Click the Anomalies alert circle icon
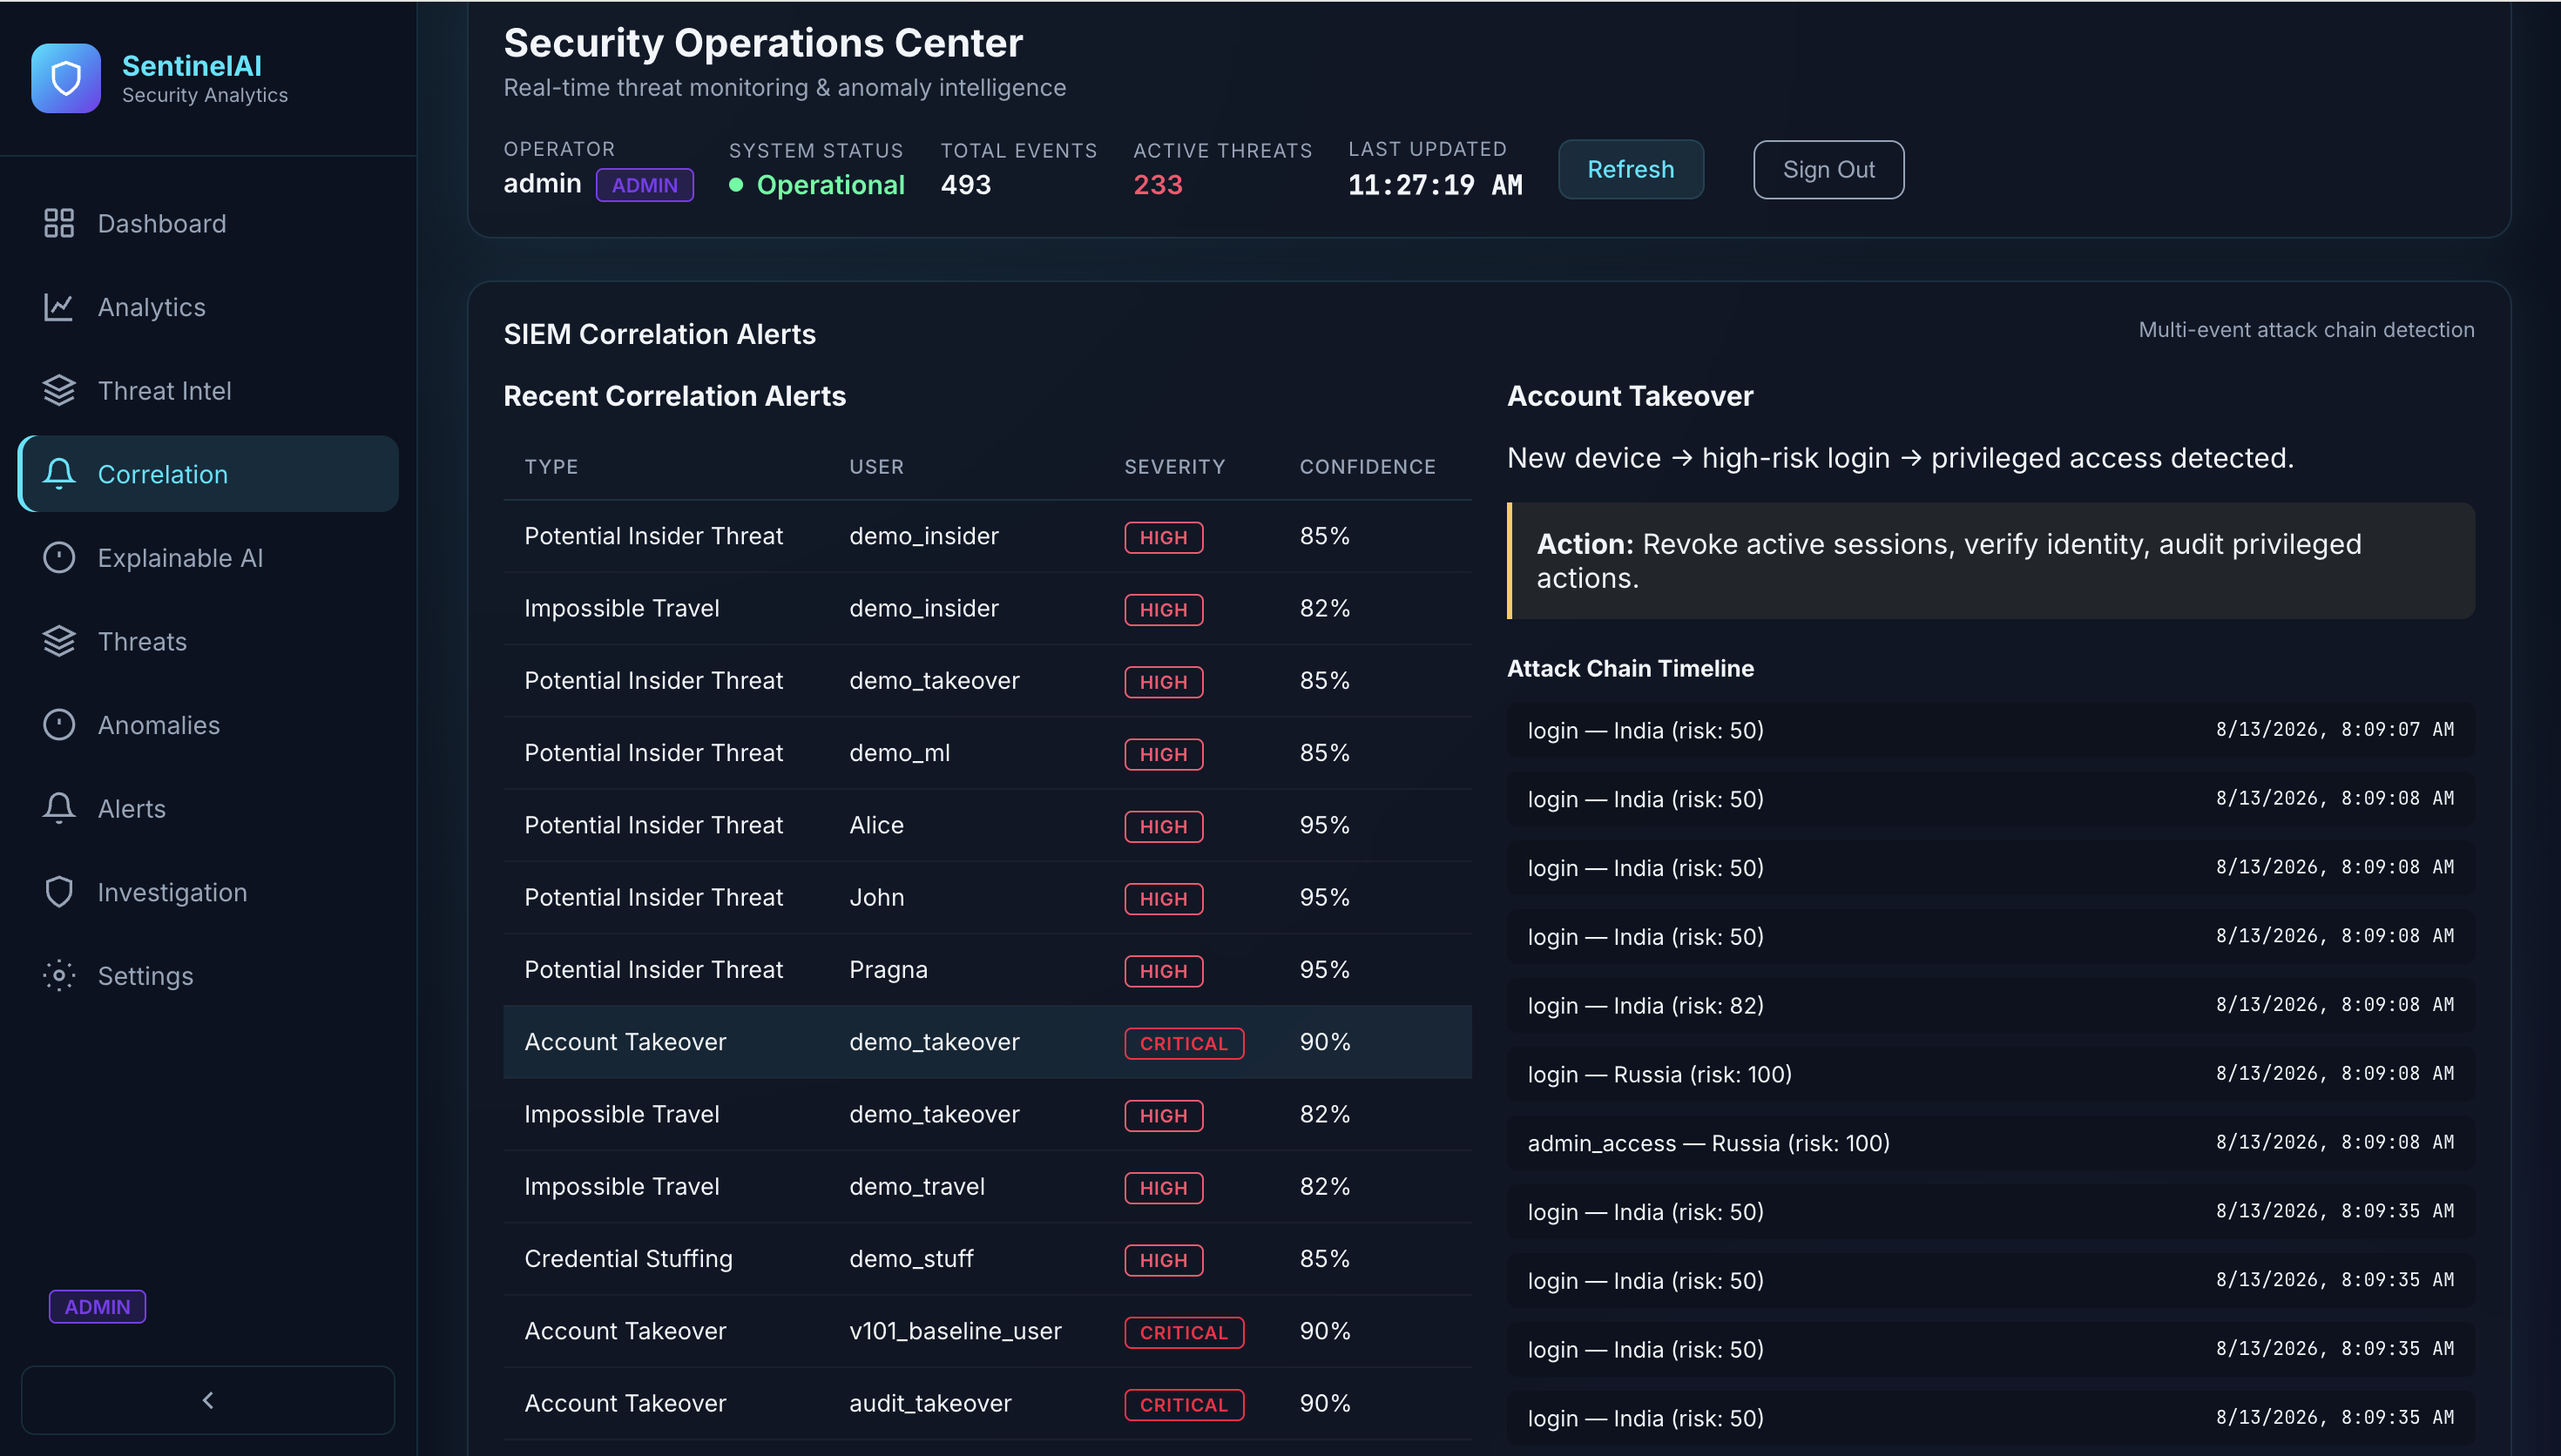Viewport: 2561px width, 1456px height. [x=59, y=725]
